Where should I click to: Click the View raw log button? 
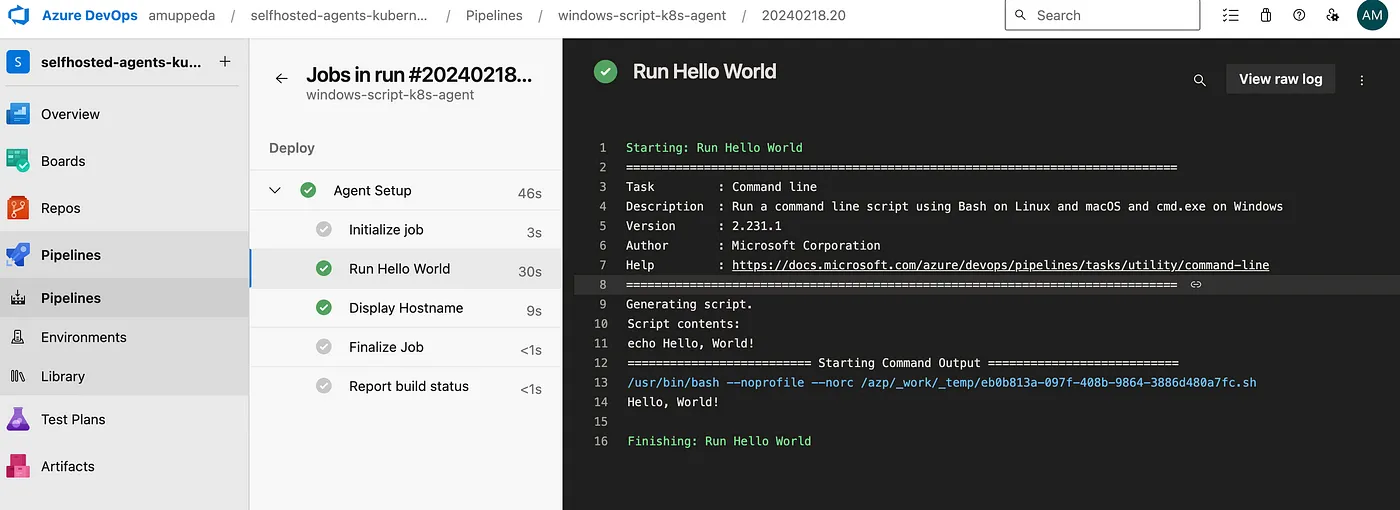[1280, 79]
